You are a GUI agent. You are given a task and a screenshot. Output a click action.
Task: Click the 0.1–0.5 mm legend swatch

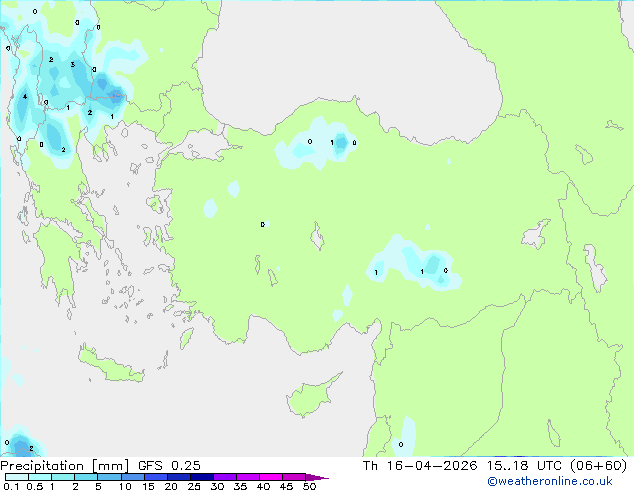click(x=17, y=477)
